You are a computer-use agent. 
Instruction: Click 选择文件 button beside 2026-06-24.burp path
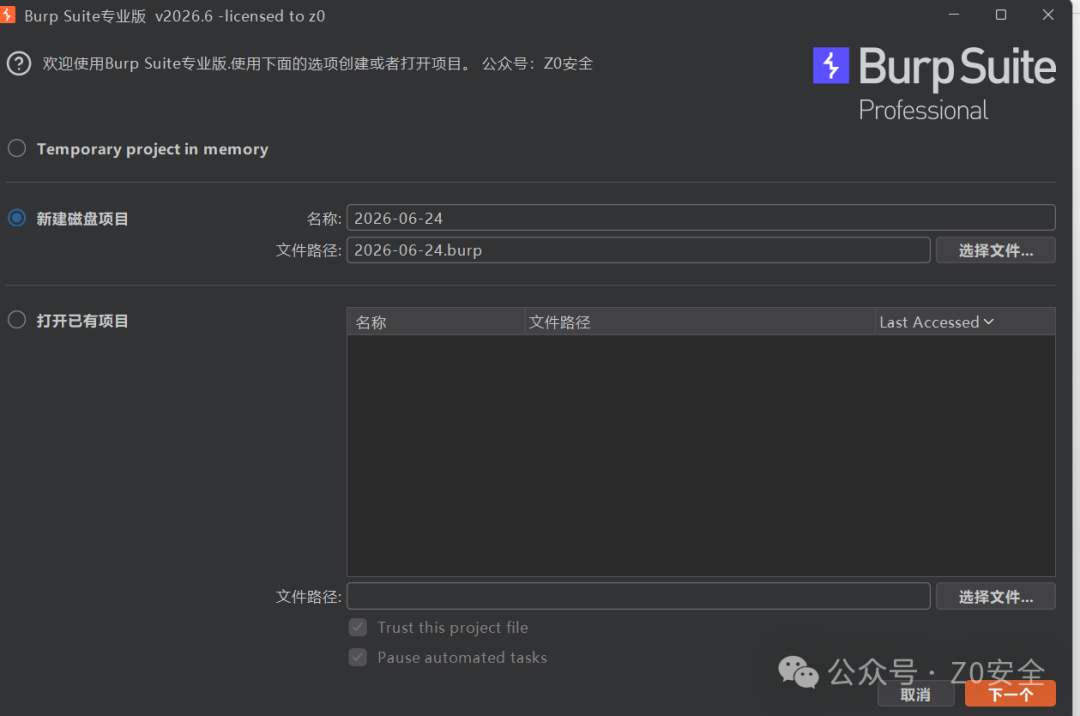(x=995, y=250)
